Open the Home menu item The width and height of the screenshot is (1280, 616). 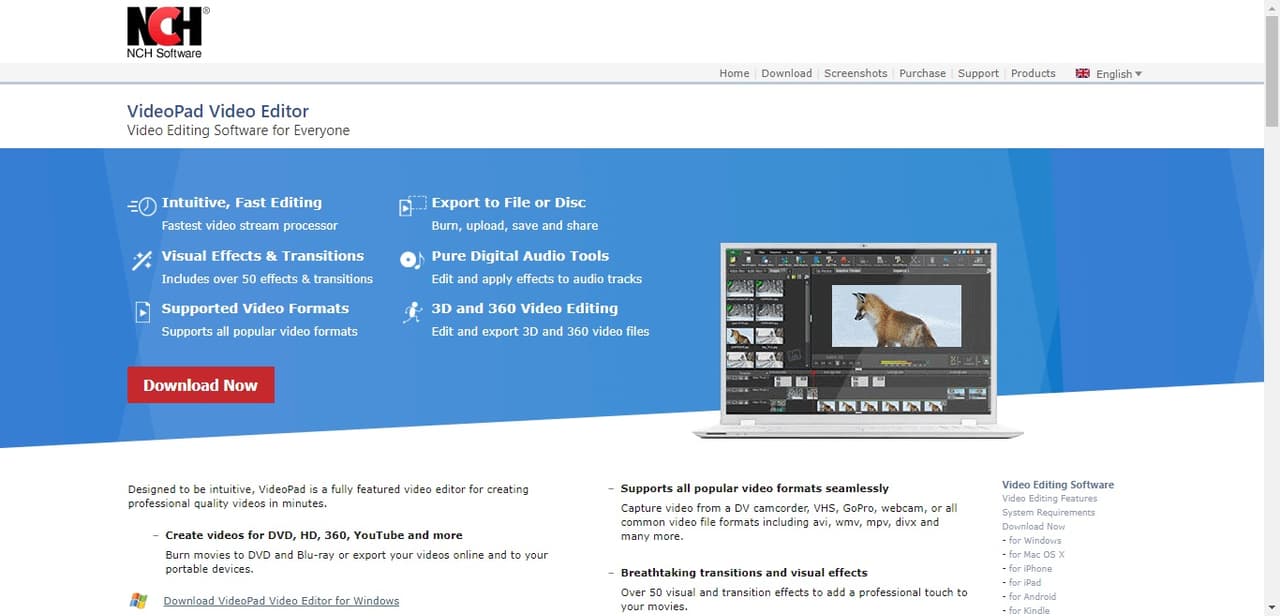pos(734,73)
